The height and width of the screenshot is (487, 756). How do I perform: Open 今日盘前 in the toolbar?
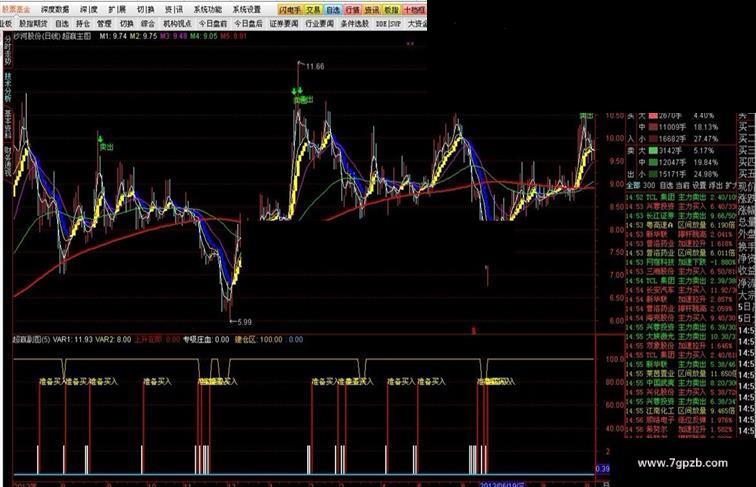pos(213,23)
